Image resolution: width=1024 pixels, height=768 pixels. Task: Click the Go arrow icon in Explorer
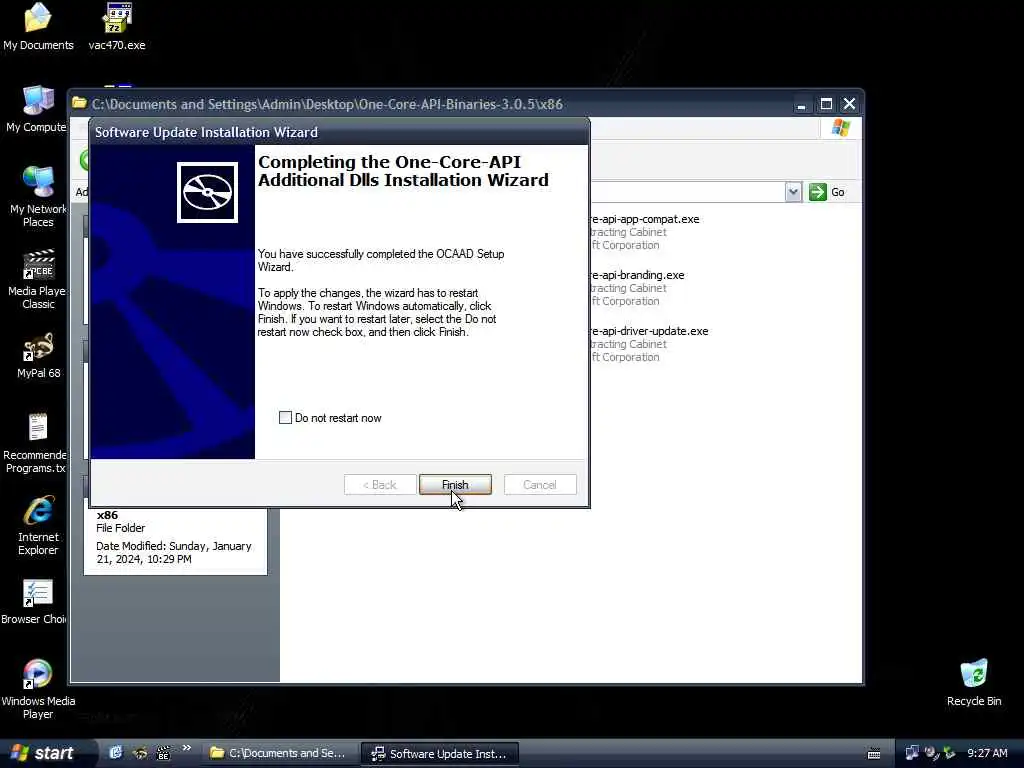818,192
